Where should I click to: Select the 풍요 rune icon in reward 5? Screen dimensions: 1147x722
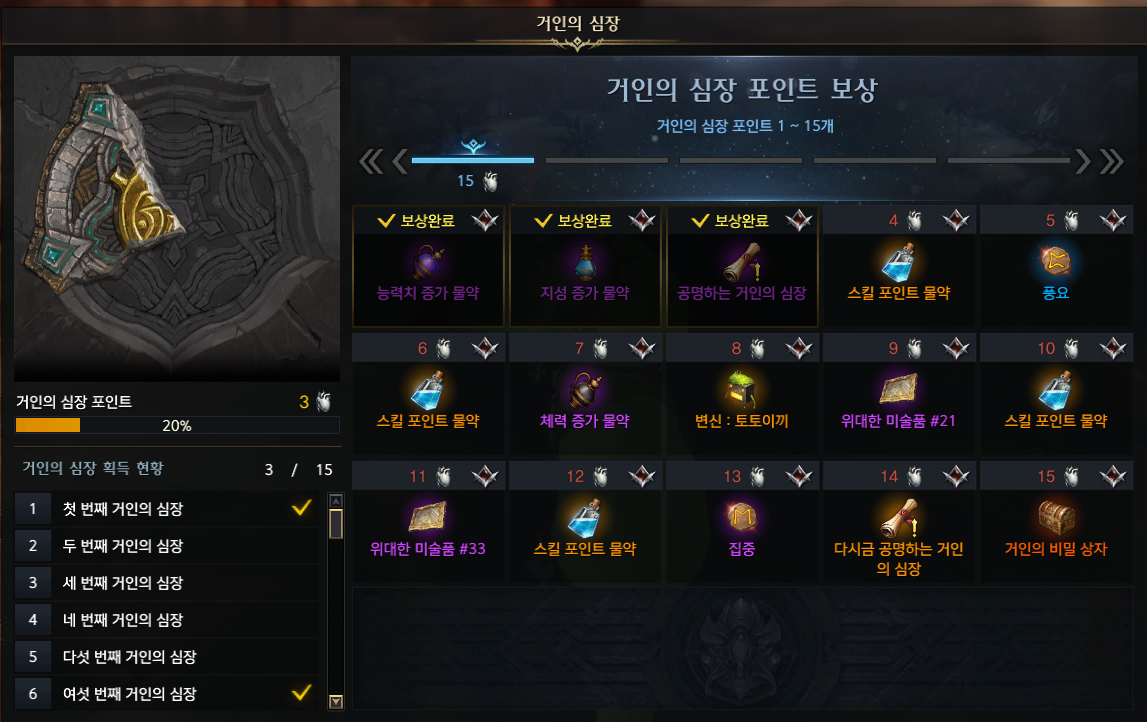(x=1056, y=260)
